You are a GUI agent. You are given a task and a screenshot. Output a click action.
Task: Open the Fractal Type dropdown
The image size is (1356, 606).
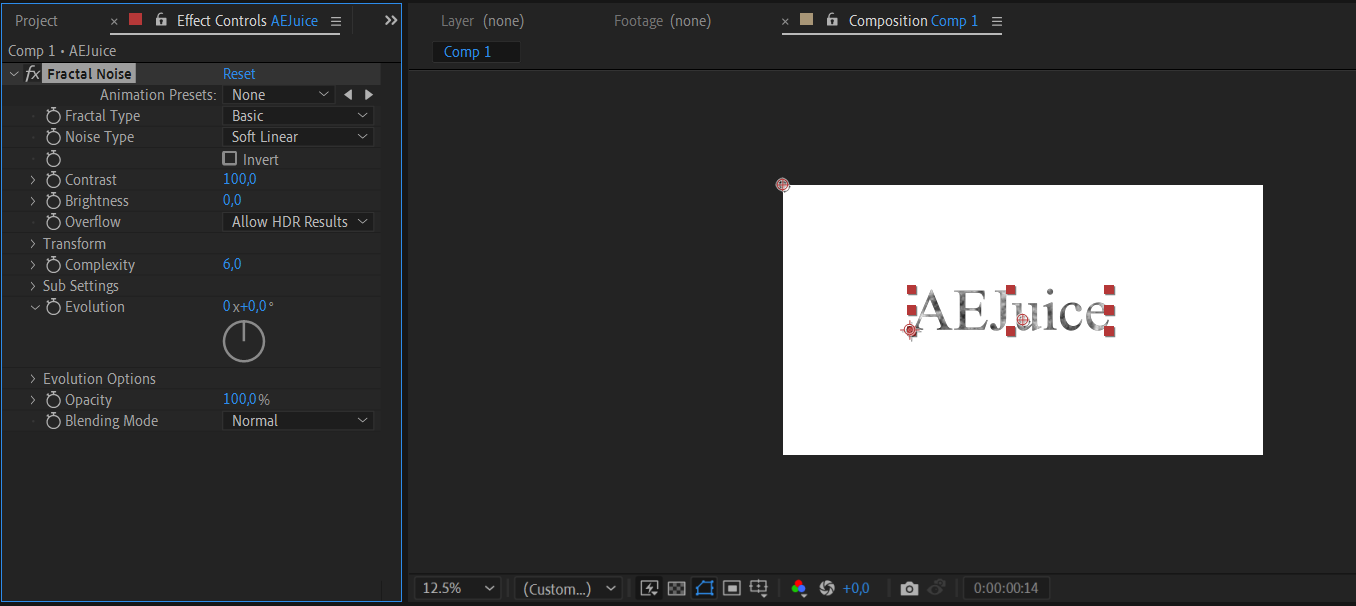coord(298,116)
